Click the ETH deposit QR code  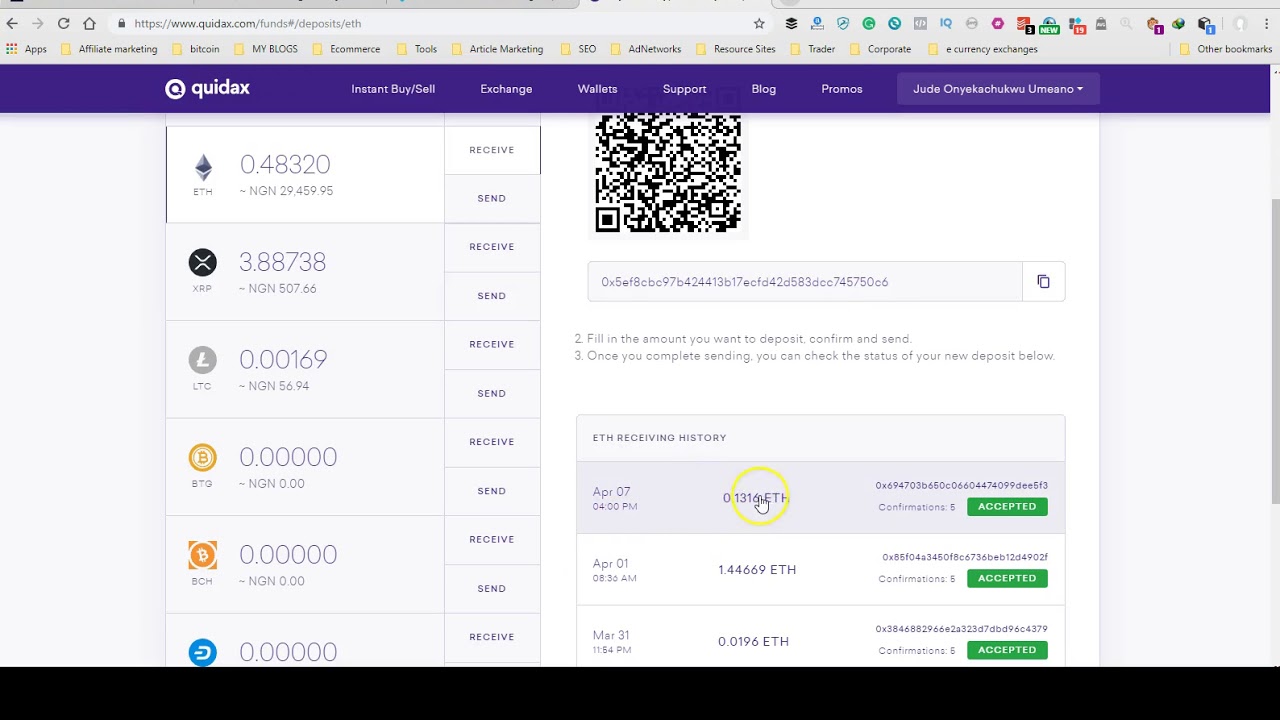(668, 174)
